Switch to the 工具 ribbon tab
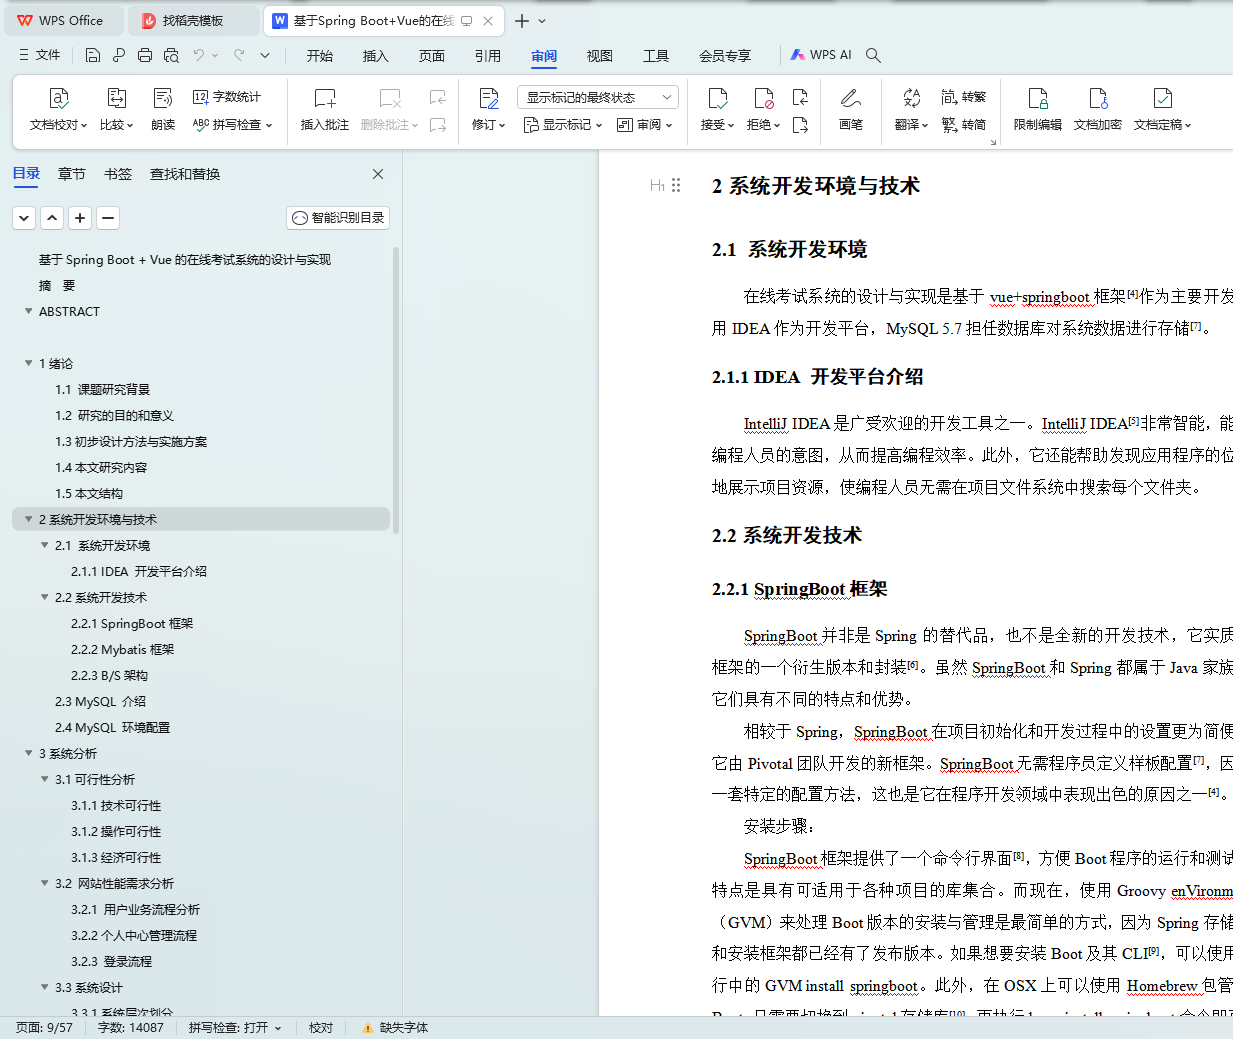 click(x=656, y=56)
